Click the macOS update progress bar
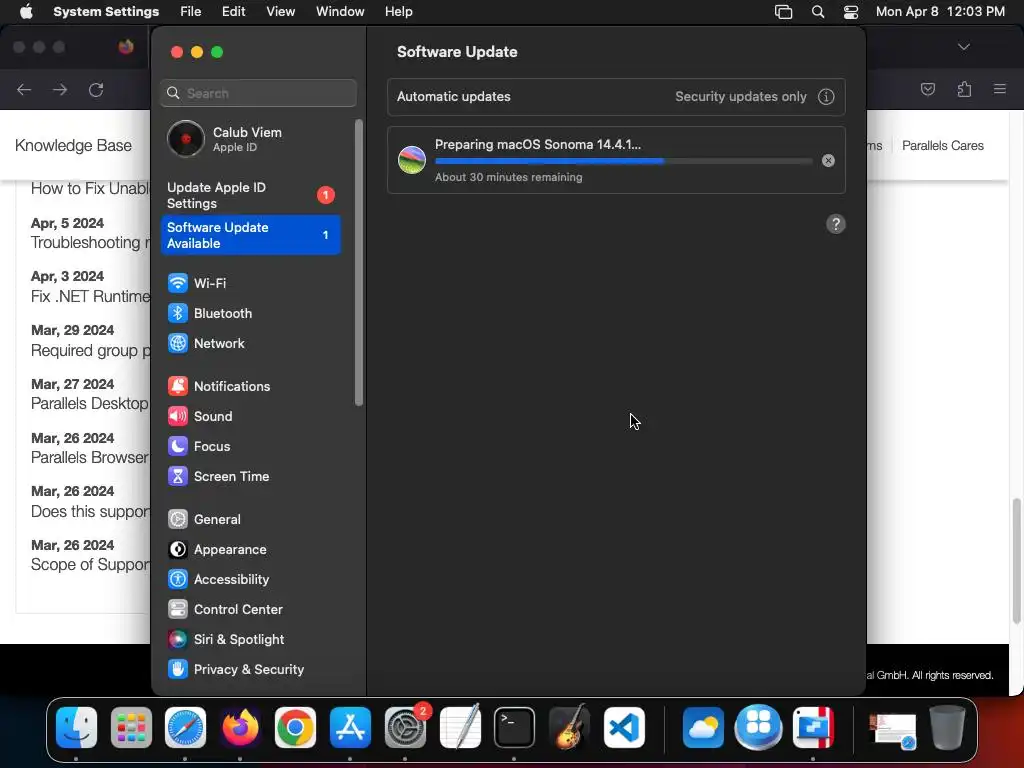The width and height of the screenshot is (1024, 768). click(624, 161)
